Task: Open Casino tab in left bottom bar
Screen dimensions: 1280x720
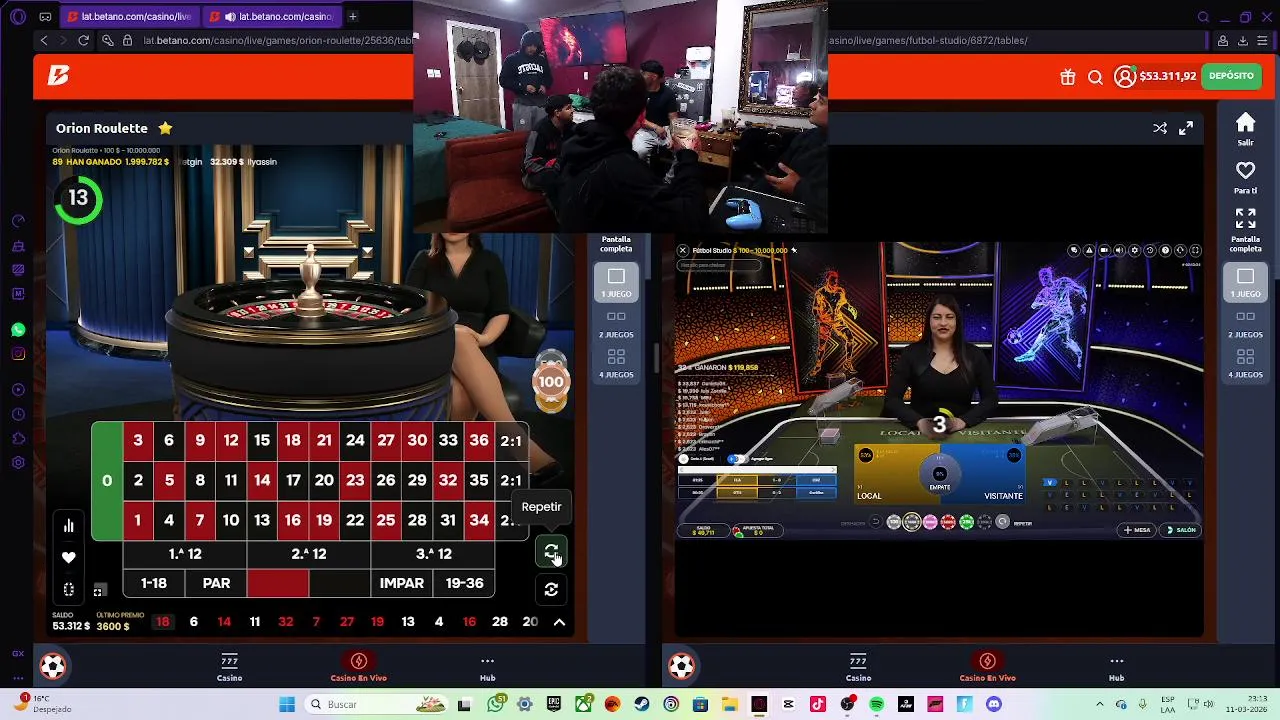Action: (229, 667)
